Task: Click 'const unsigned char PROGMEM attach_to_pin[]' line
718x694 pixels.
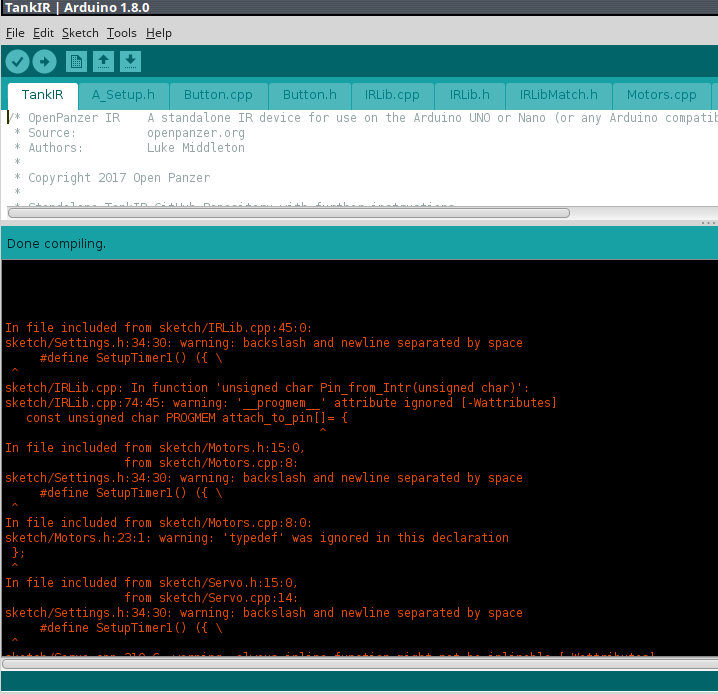Action: pyautogui.click(x=187, y=417)
